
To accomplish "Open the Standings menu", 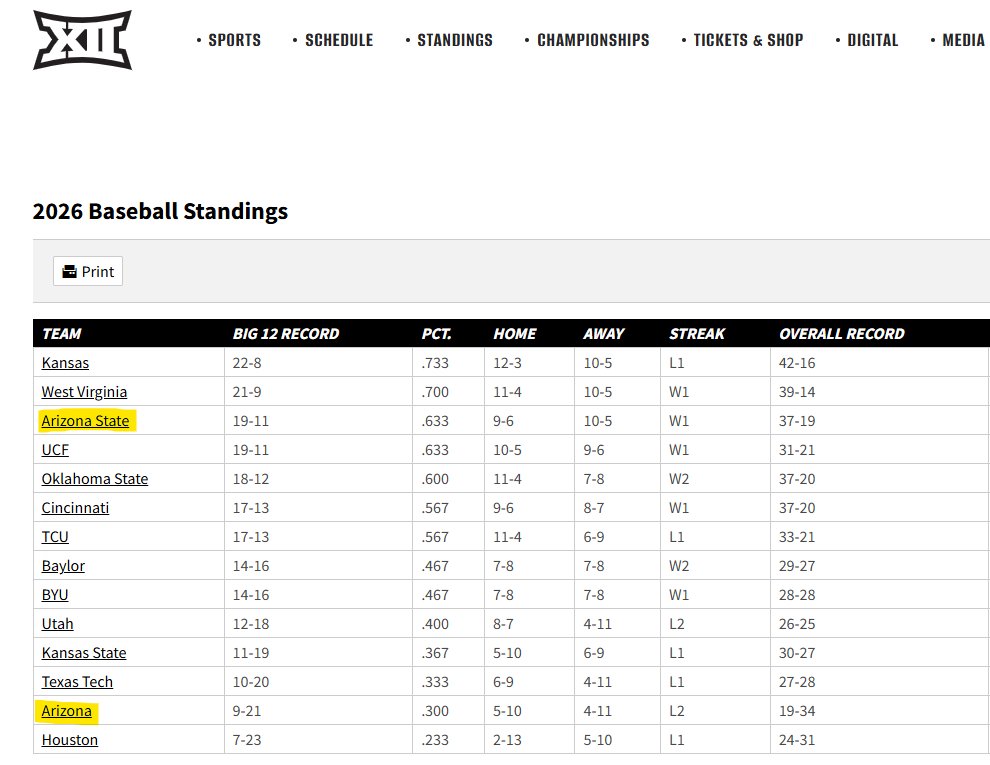I will 455,40.
